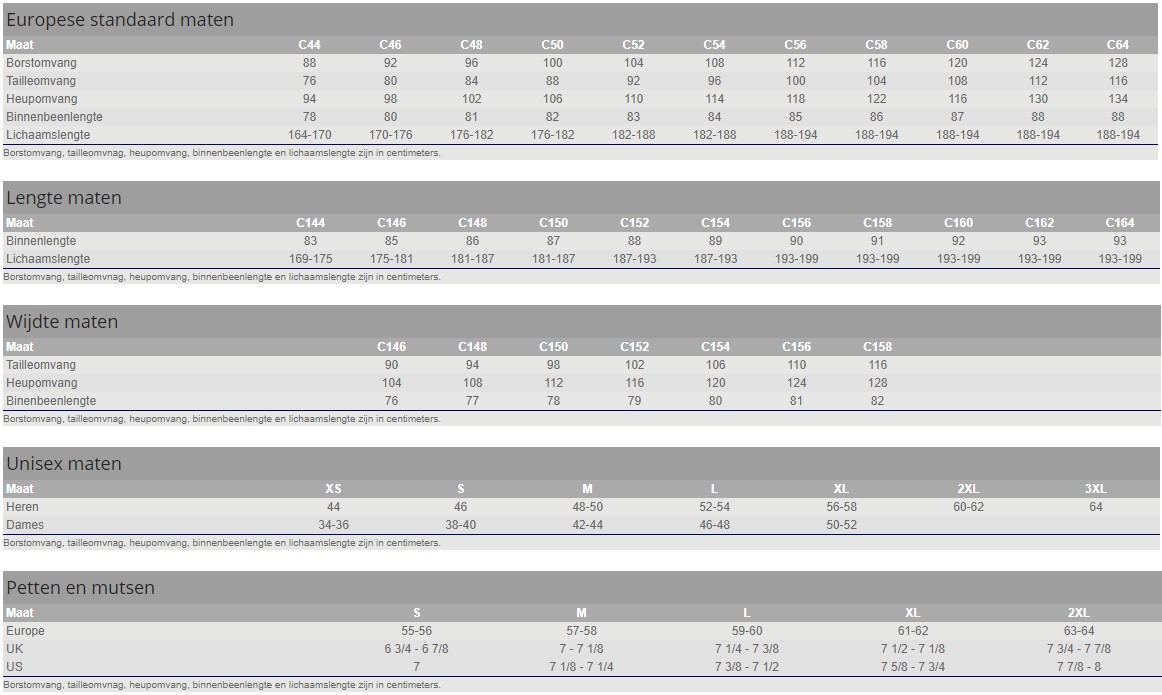Image resolution: width=1162 pixels, height=695 pixels.
Task: Click the "Lengte maten" section heading
Action: (64, 198)
